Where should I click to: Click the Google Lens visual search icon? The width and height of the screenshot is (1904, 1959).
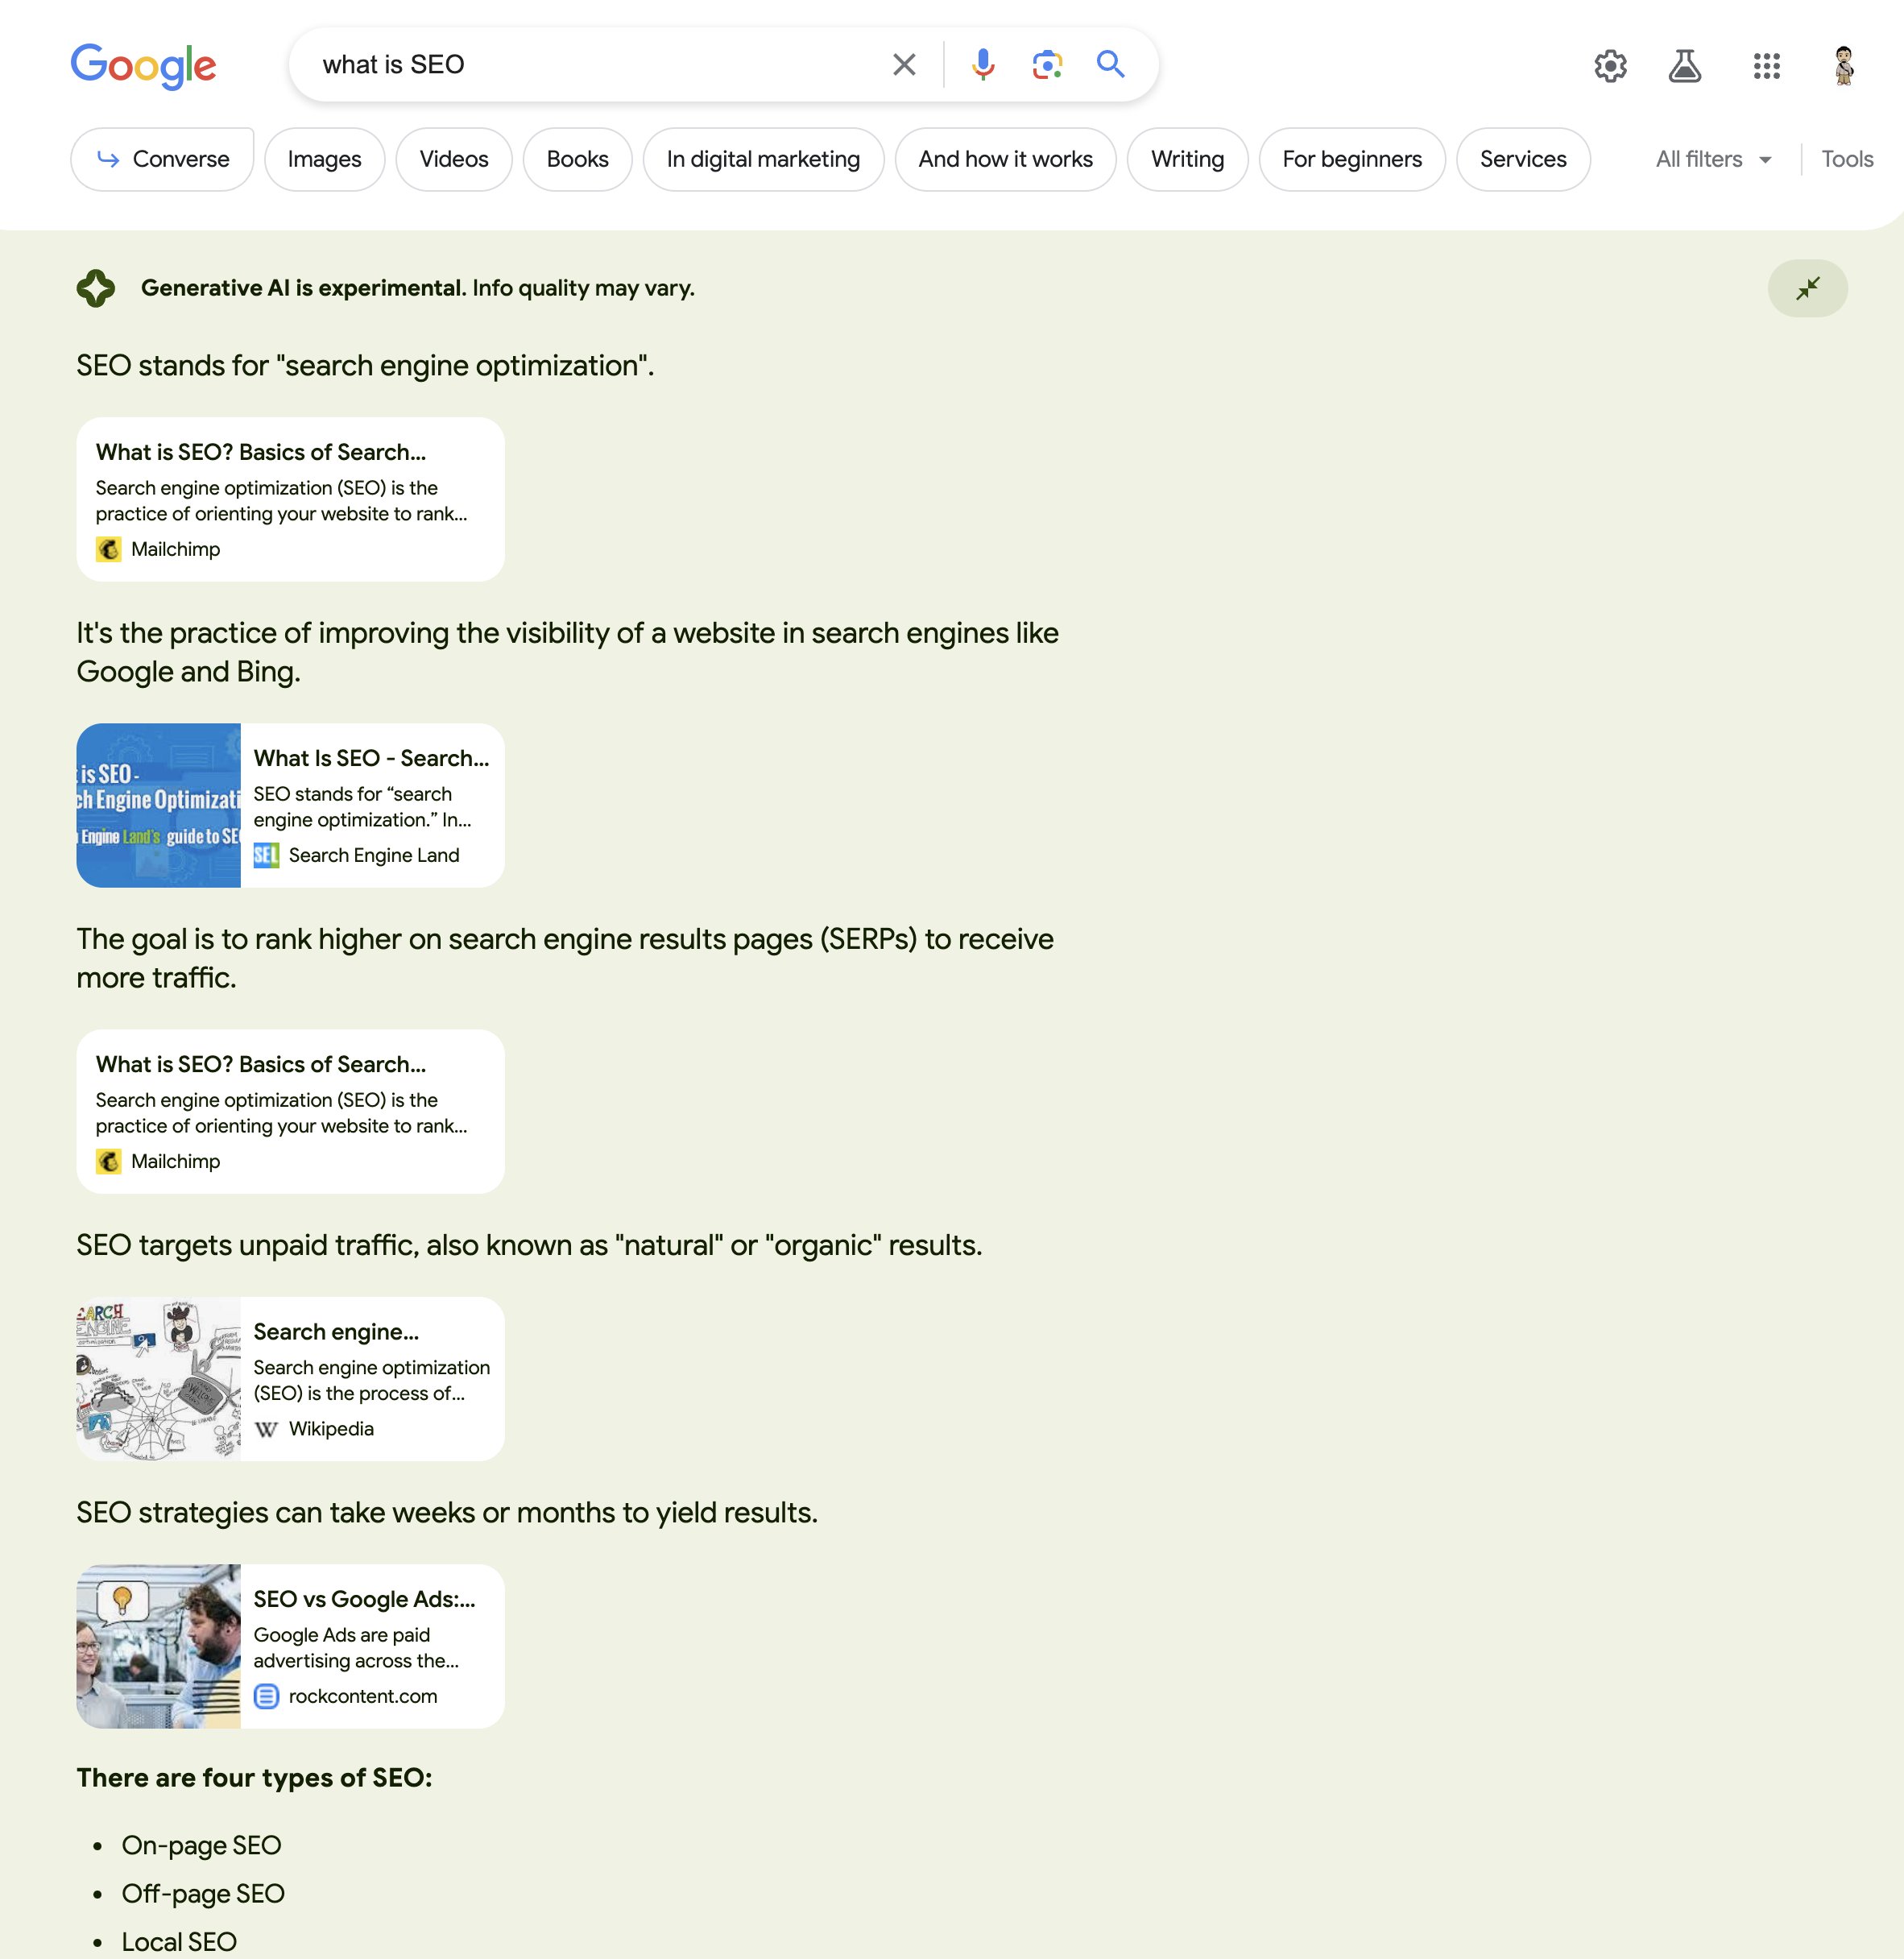point(1047,64)
